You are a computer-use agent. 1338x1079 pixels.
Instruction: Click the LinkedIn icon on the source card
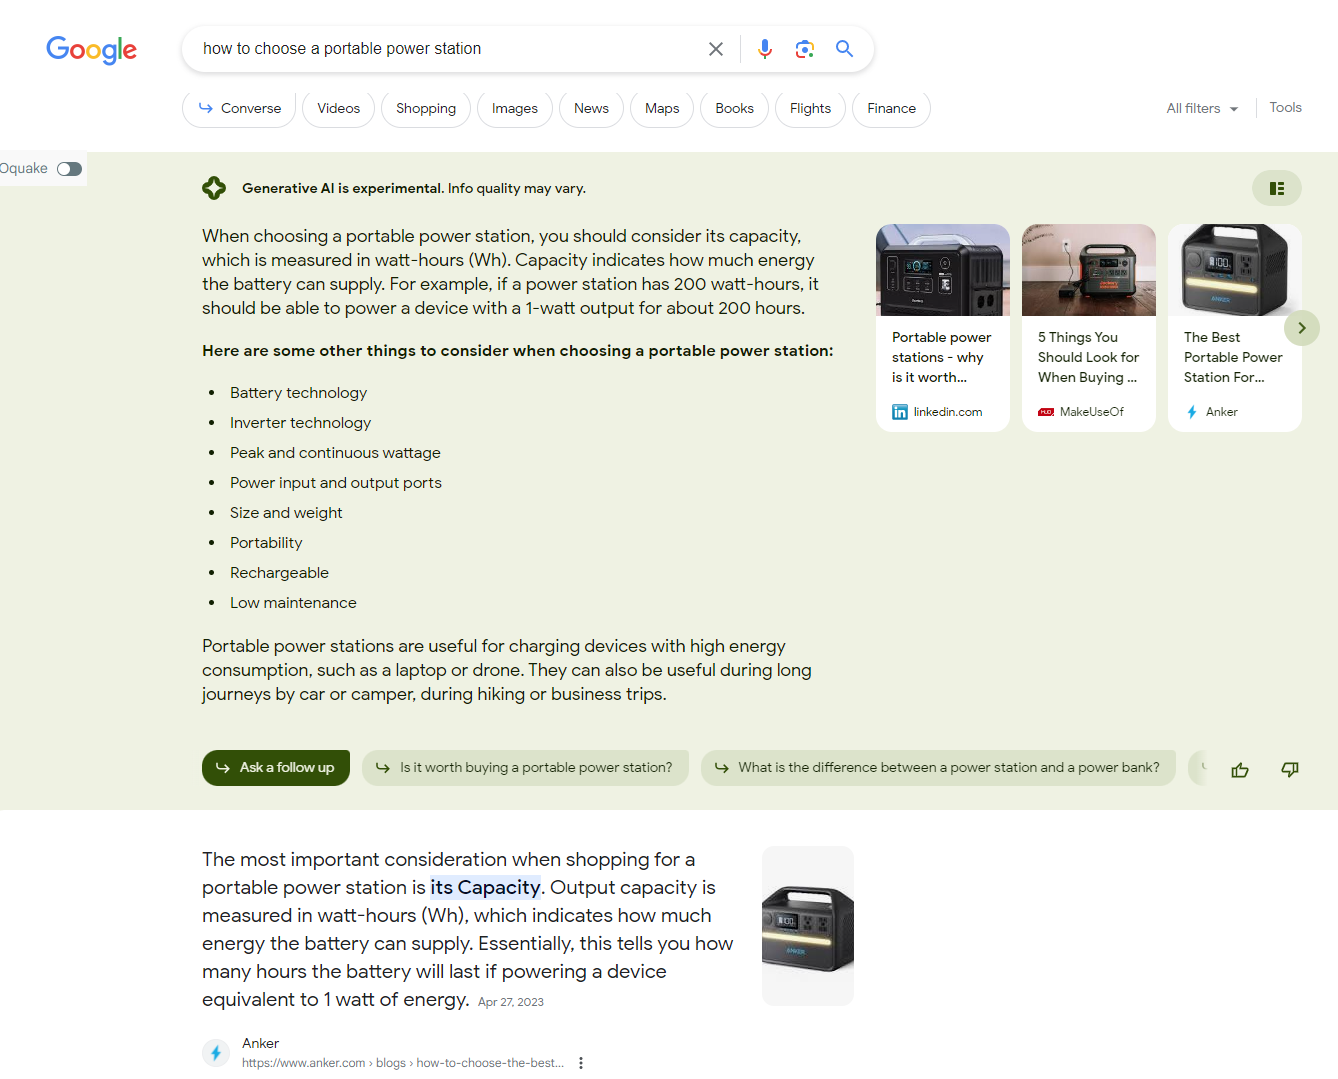point(898,411)
